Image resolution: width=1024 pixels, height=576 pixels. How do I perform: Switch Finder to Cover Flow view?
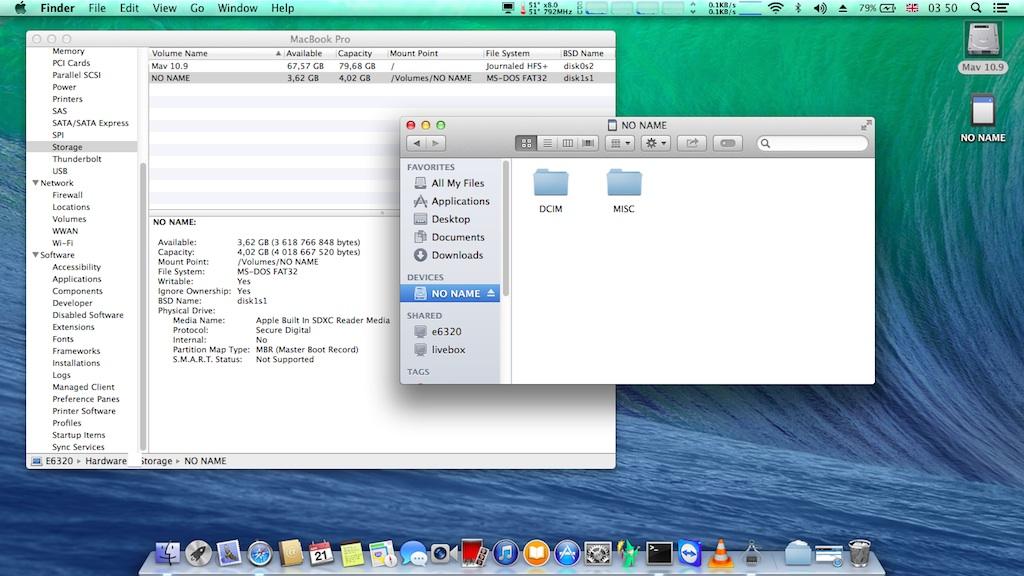588,143
